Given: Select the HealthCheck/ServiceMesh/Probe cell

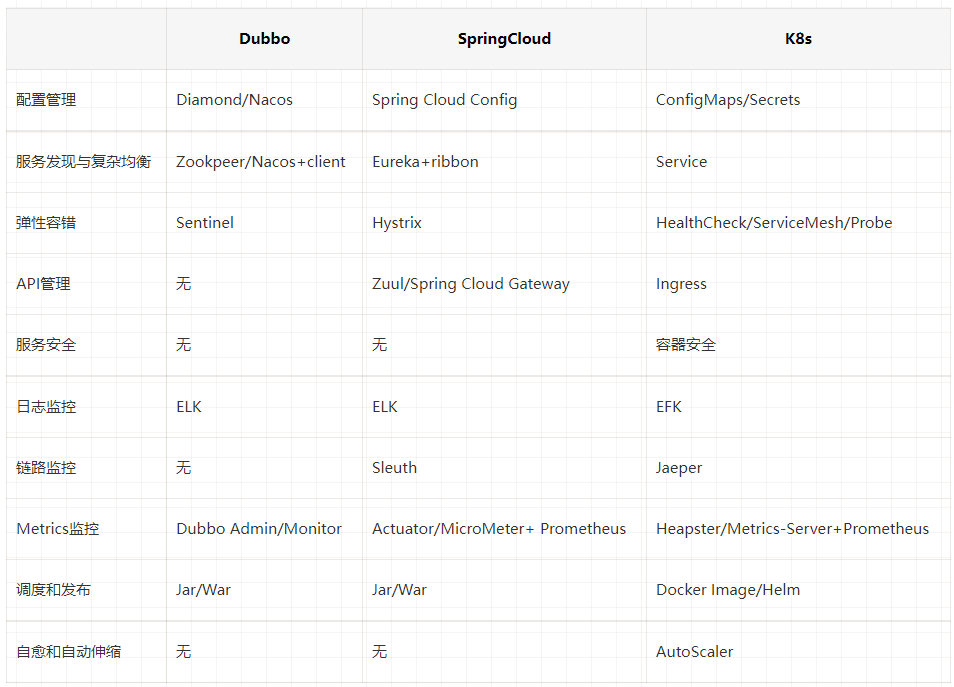Looking at the screenshot, I should pyautogui.click(x=773, y=223).
